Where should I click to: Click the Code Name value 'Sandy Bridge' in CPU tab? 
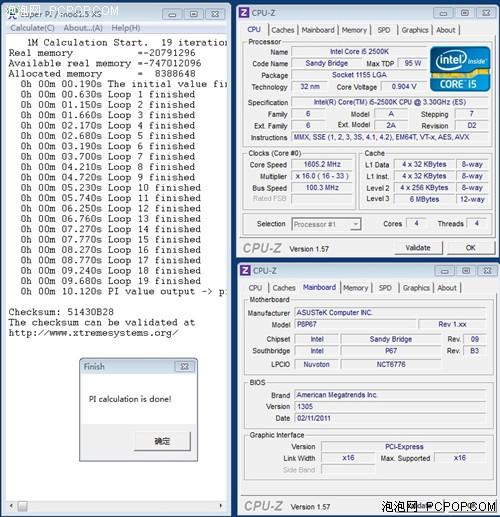tap(326, 63)
